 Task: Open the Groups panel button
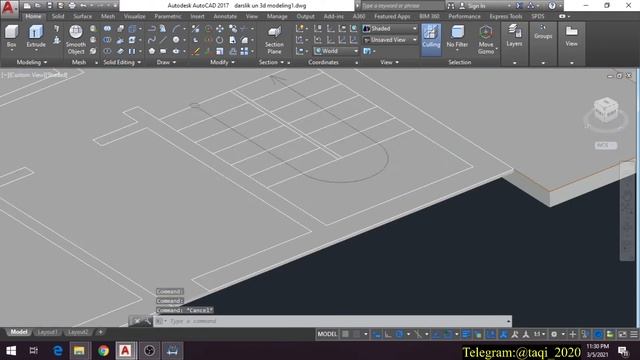point(543,32)
